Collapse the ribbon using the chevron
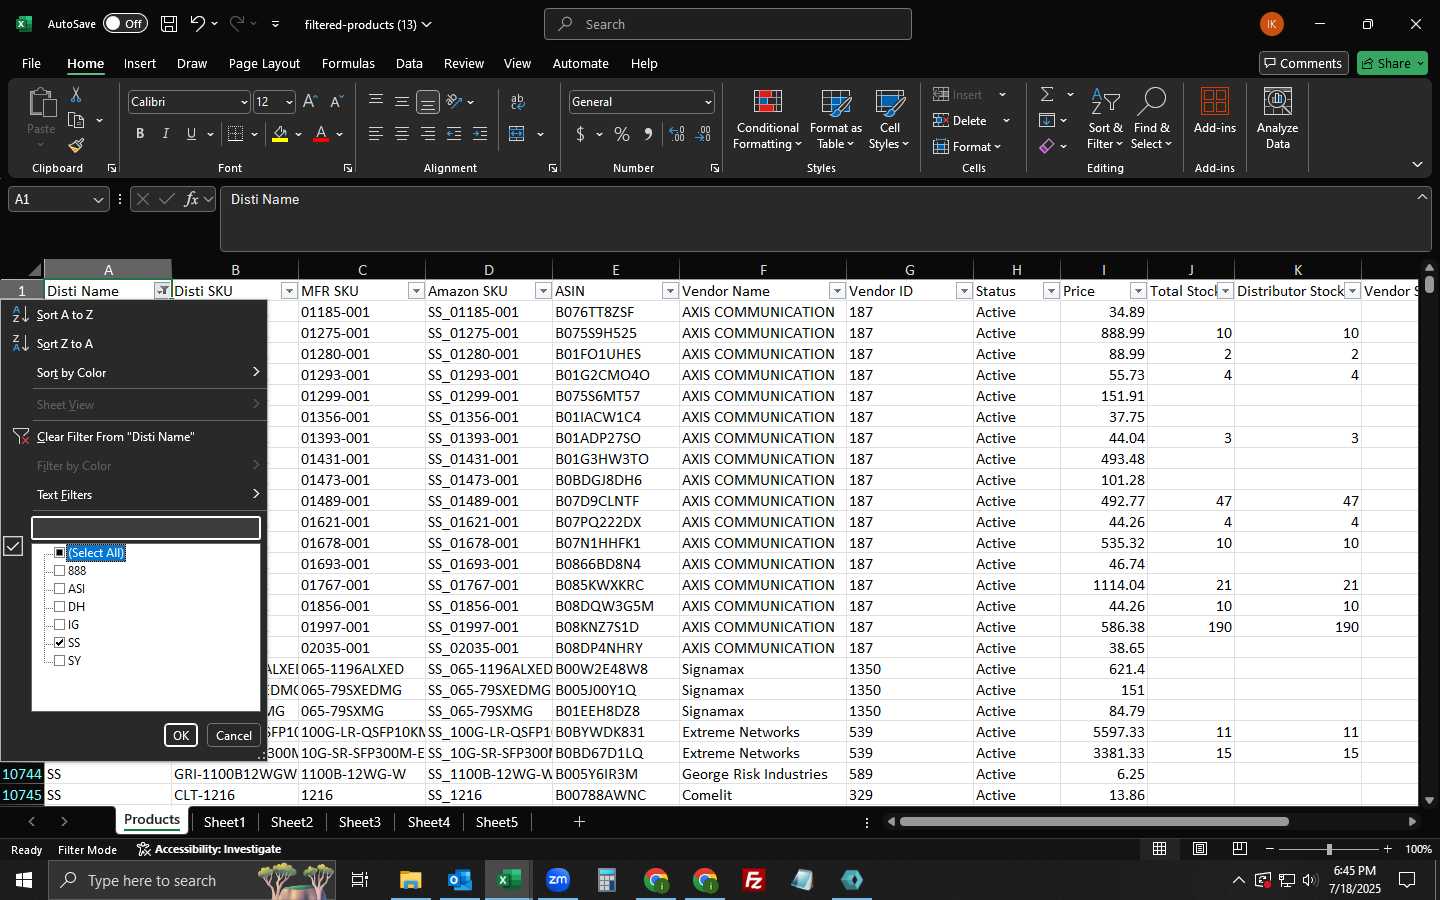This screenshot has height=900, width=1440. pos(1417,164)
